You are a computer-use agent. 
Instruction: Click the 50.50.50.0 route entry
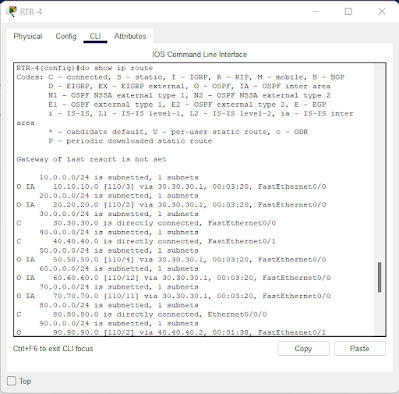[171, 260]
